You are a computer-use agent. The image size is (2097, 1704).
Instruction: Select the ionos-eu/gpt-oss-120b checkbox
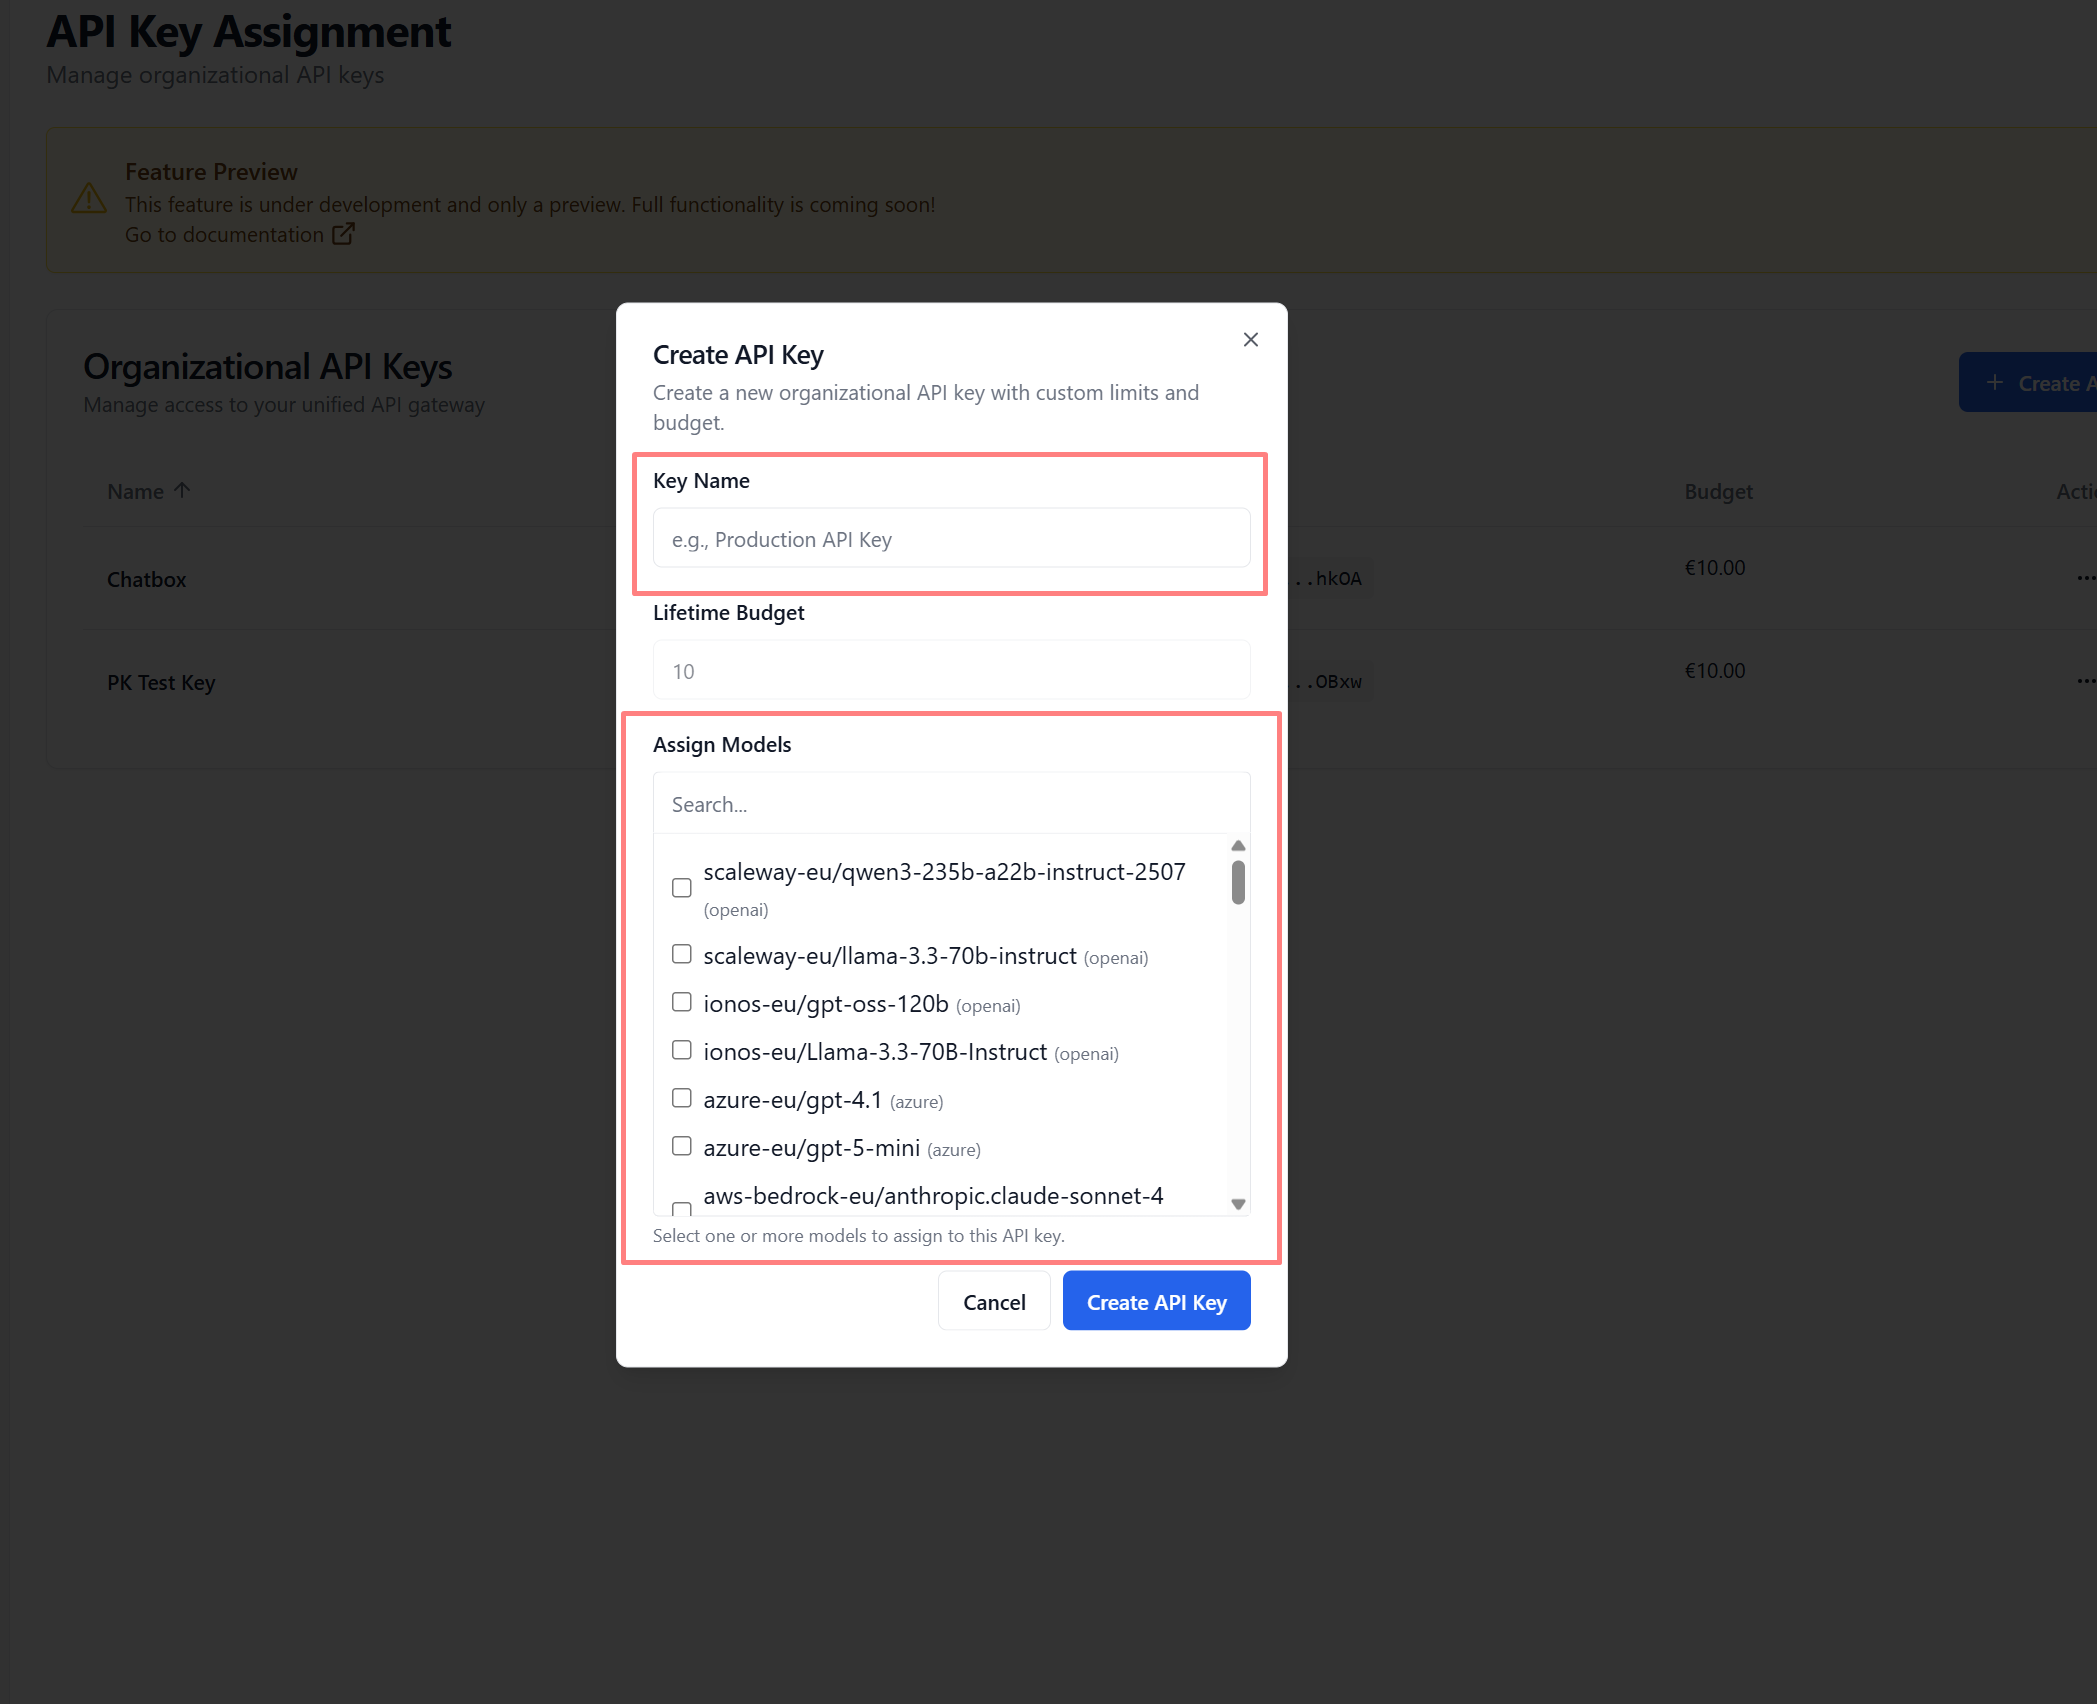click(681, 1001)
